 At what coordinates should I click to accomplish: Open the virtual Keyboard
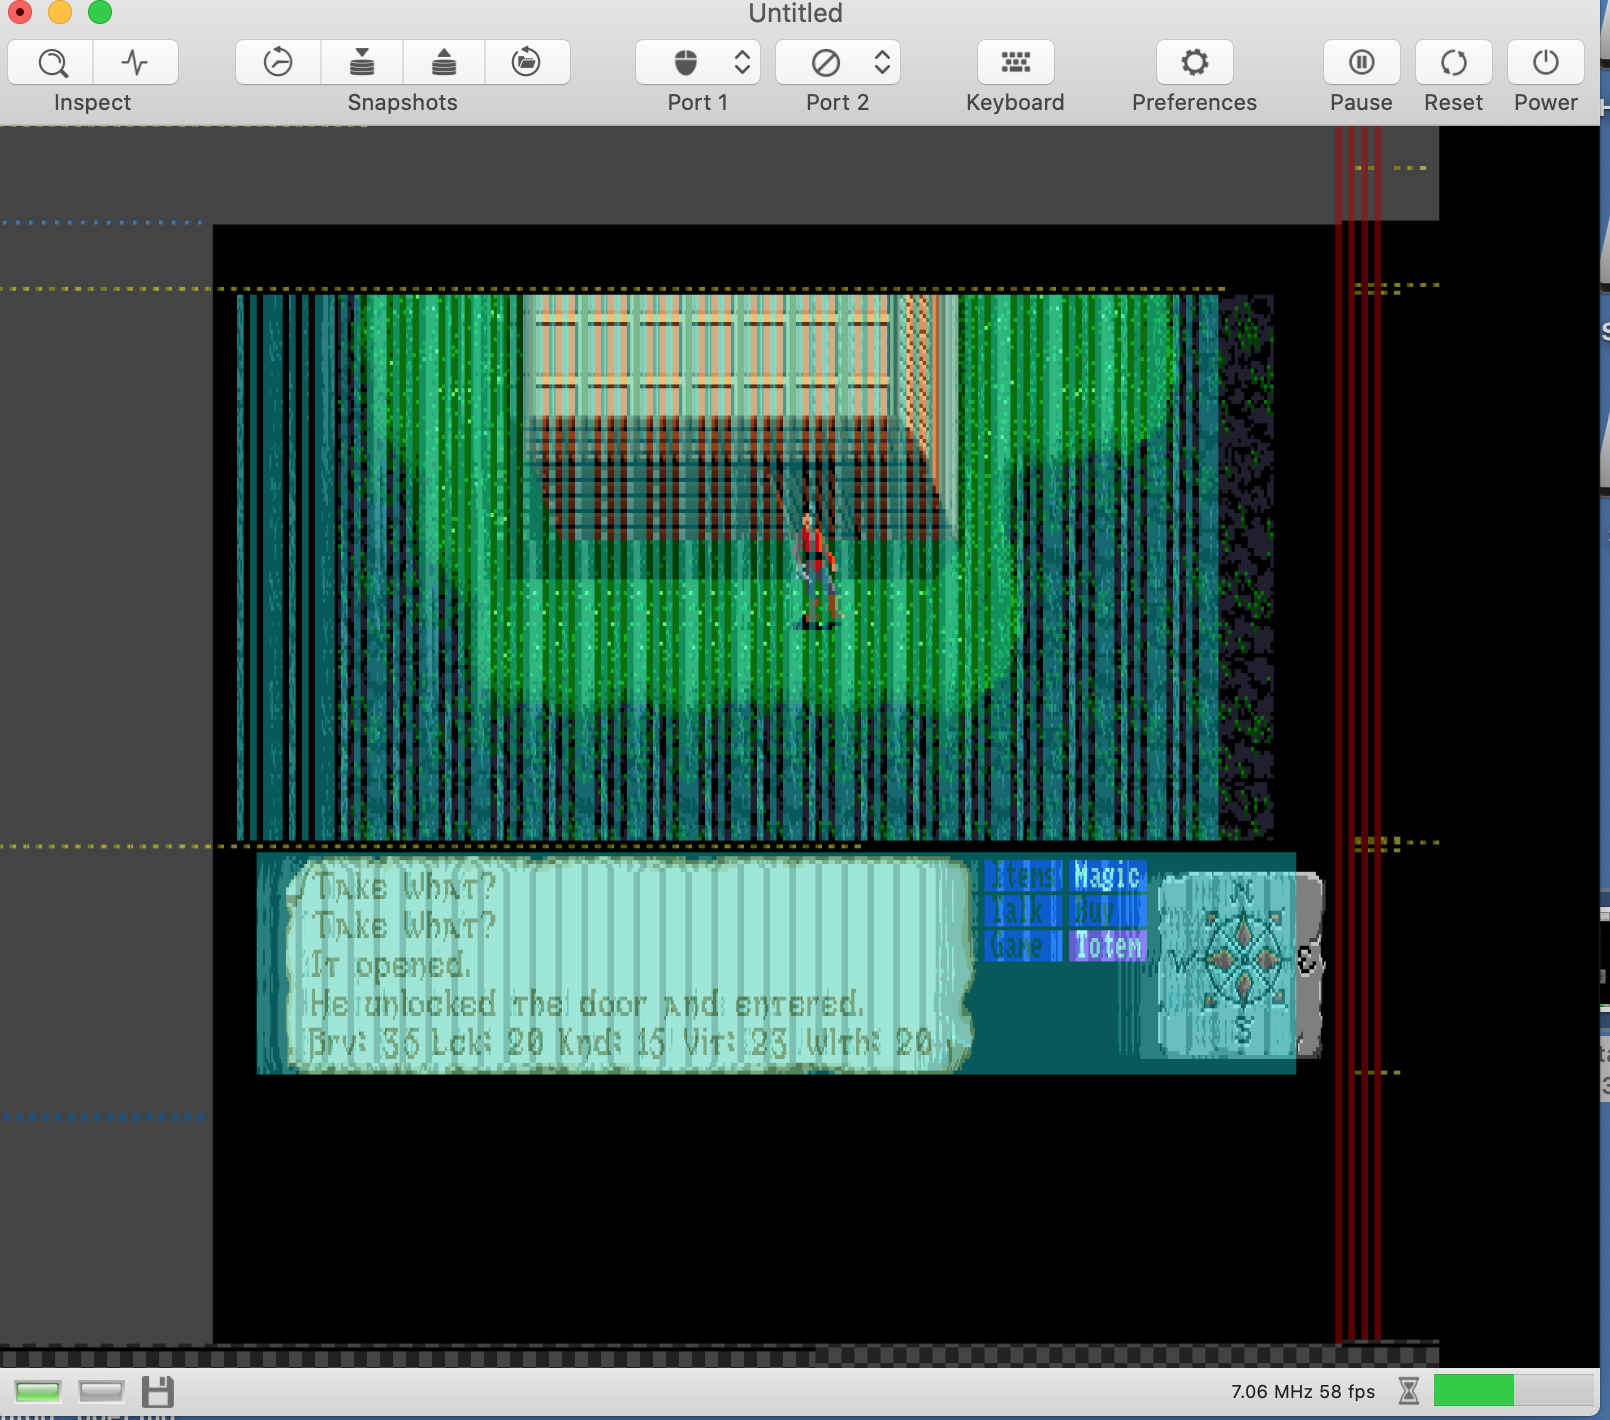1015,63
